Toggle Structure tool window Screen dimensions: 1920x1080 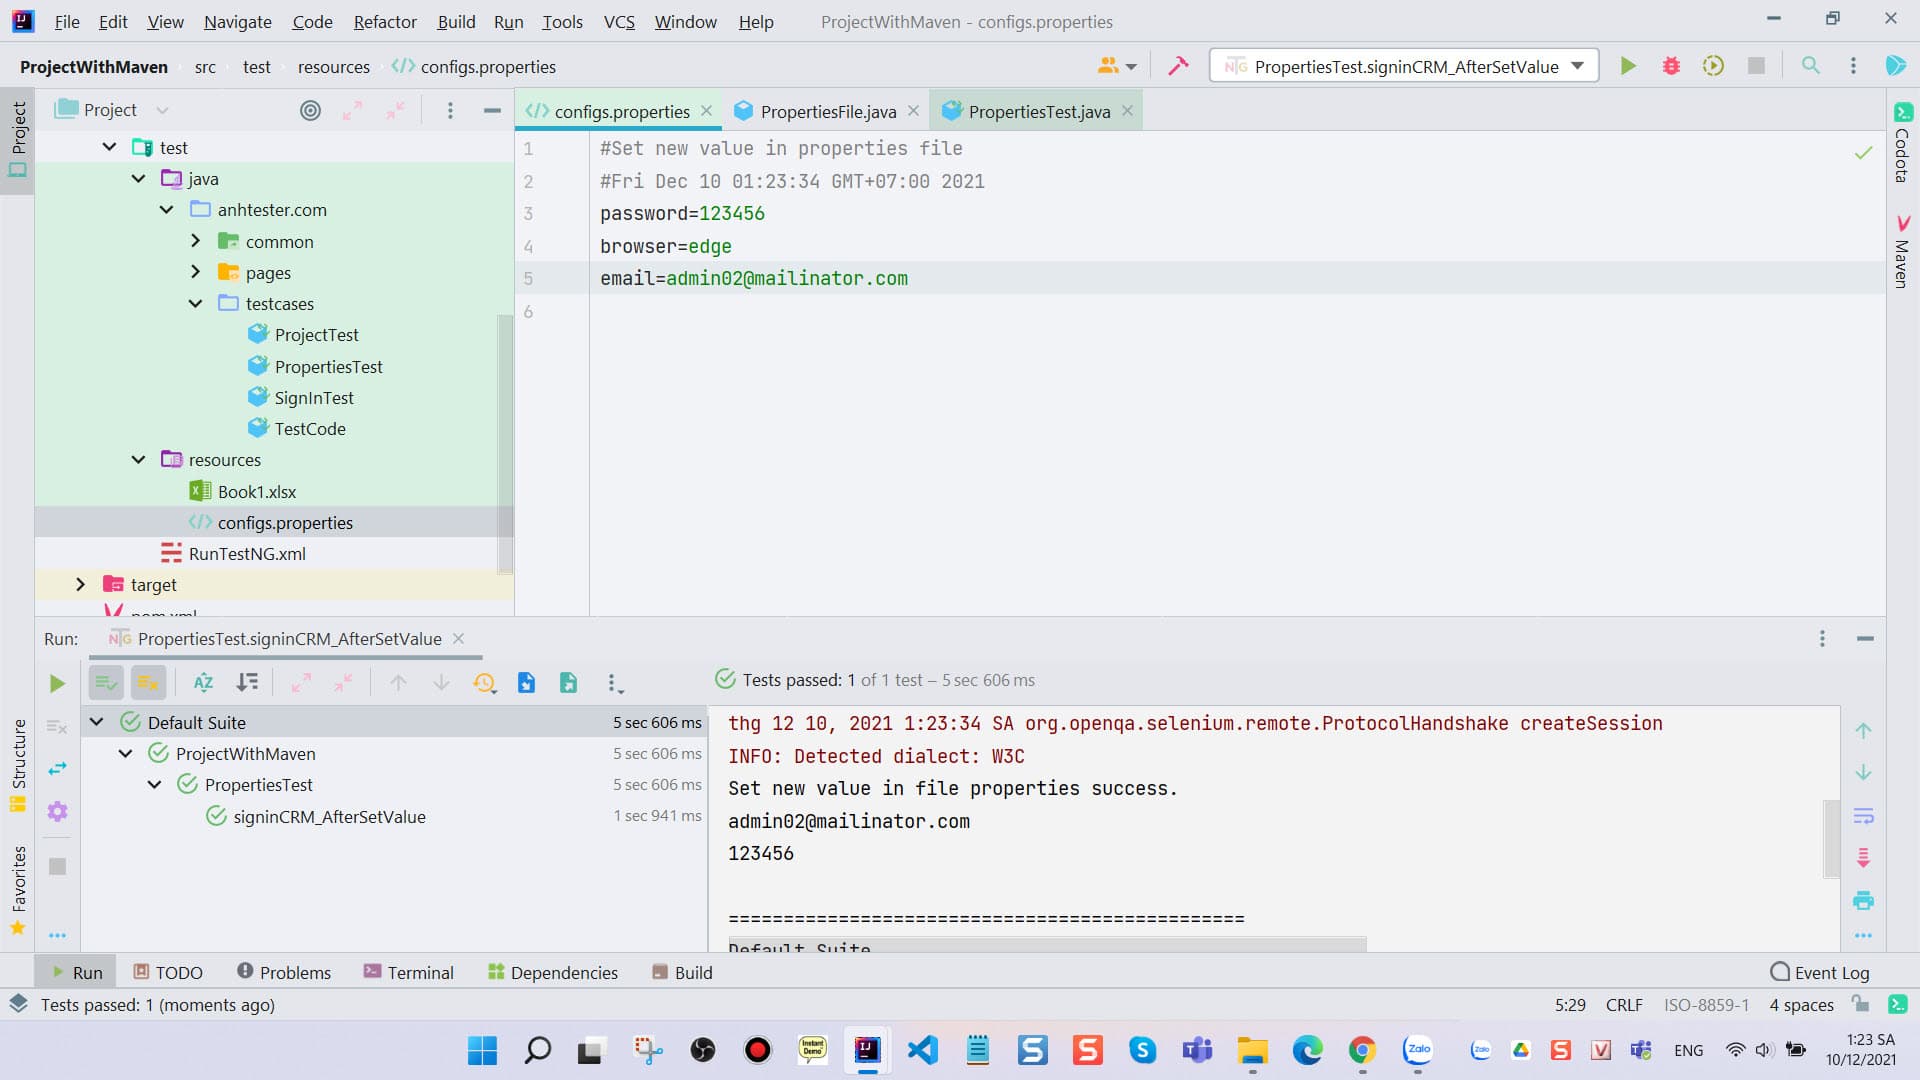[18, 765]
